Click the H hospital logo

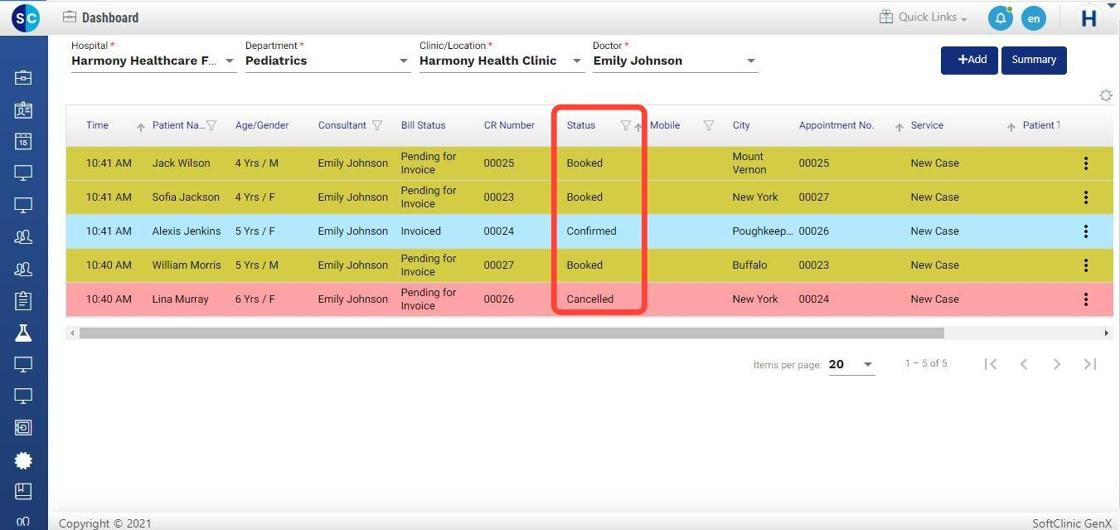point(1089,19)
